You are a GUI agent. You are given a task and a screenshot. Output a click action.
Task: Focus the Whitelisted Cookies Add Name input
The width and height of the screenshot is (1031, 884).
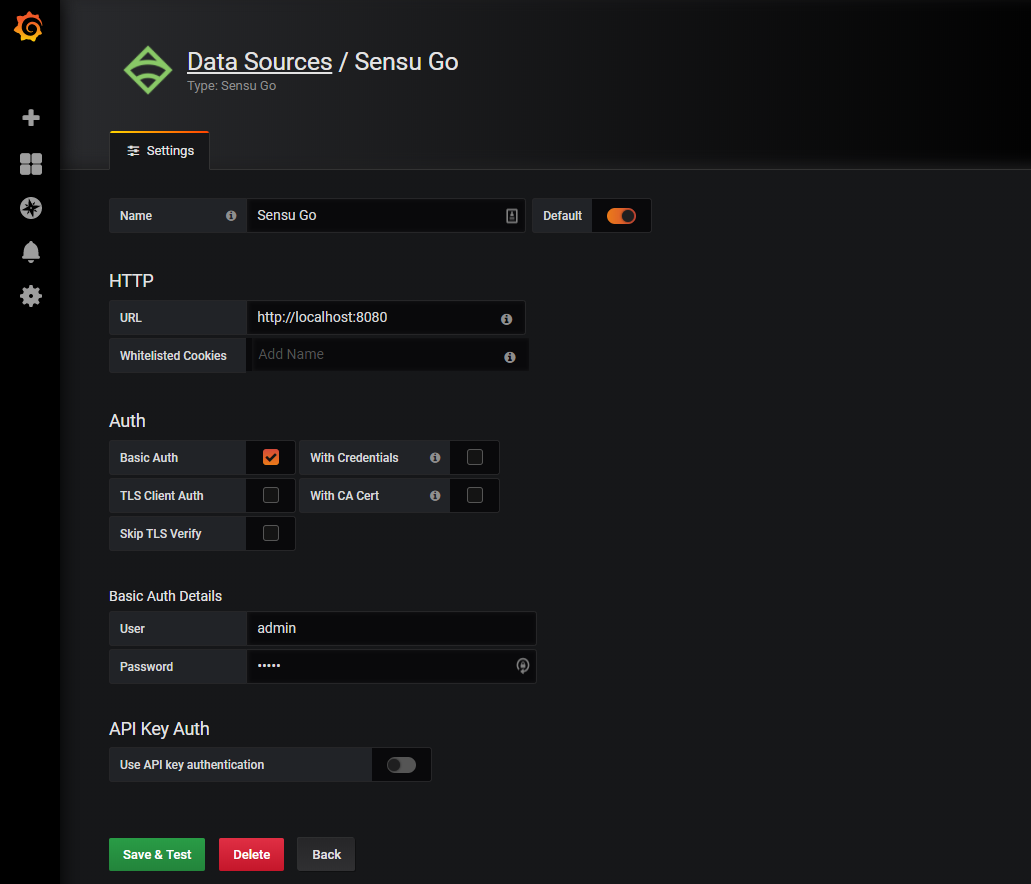pyautogui.click(x=388, y=355)
